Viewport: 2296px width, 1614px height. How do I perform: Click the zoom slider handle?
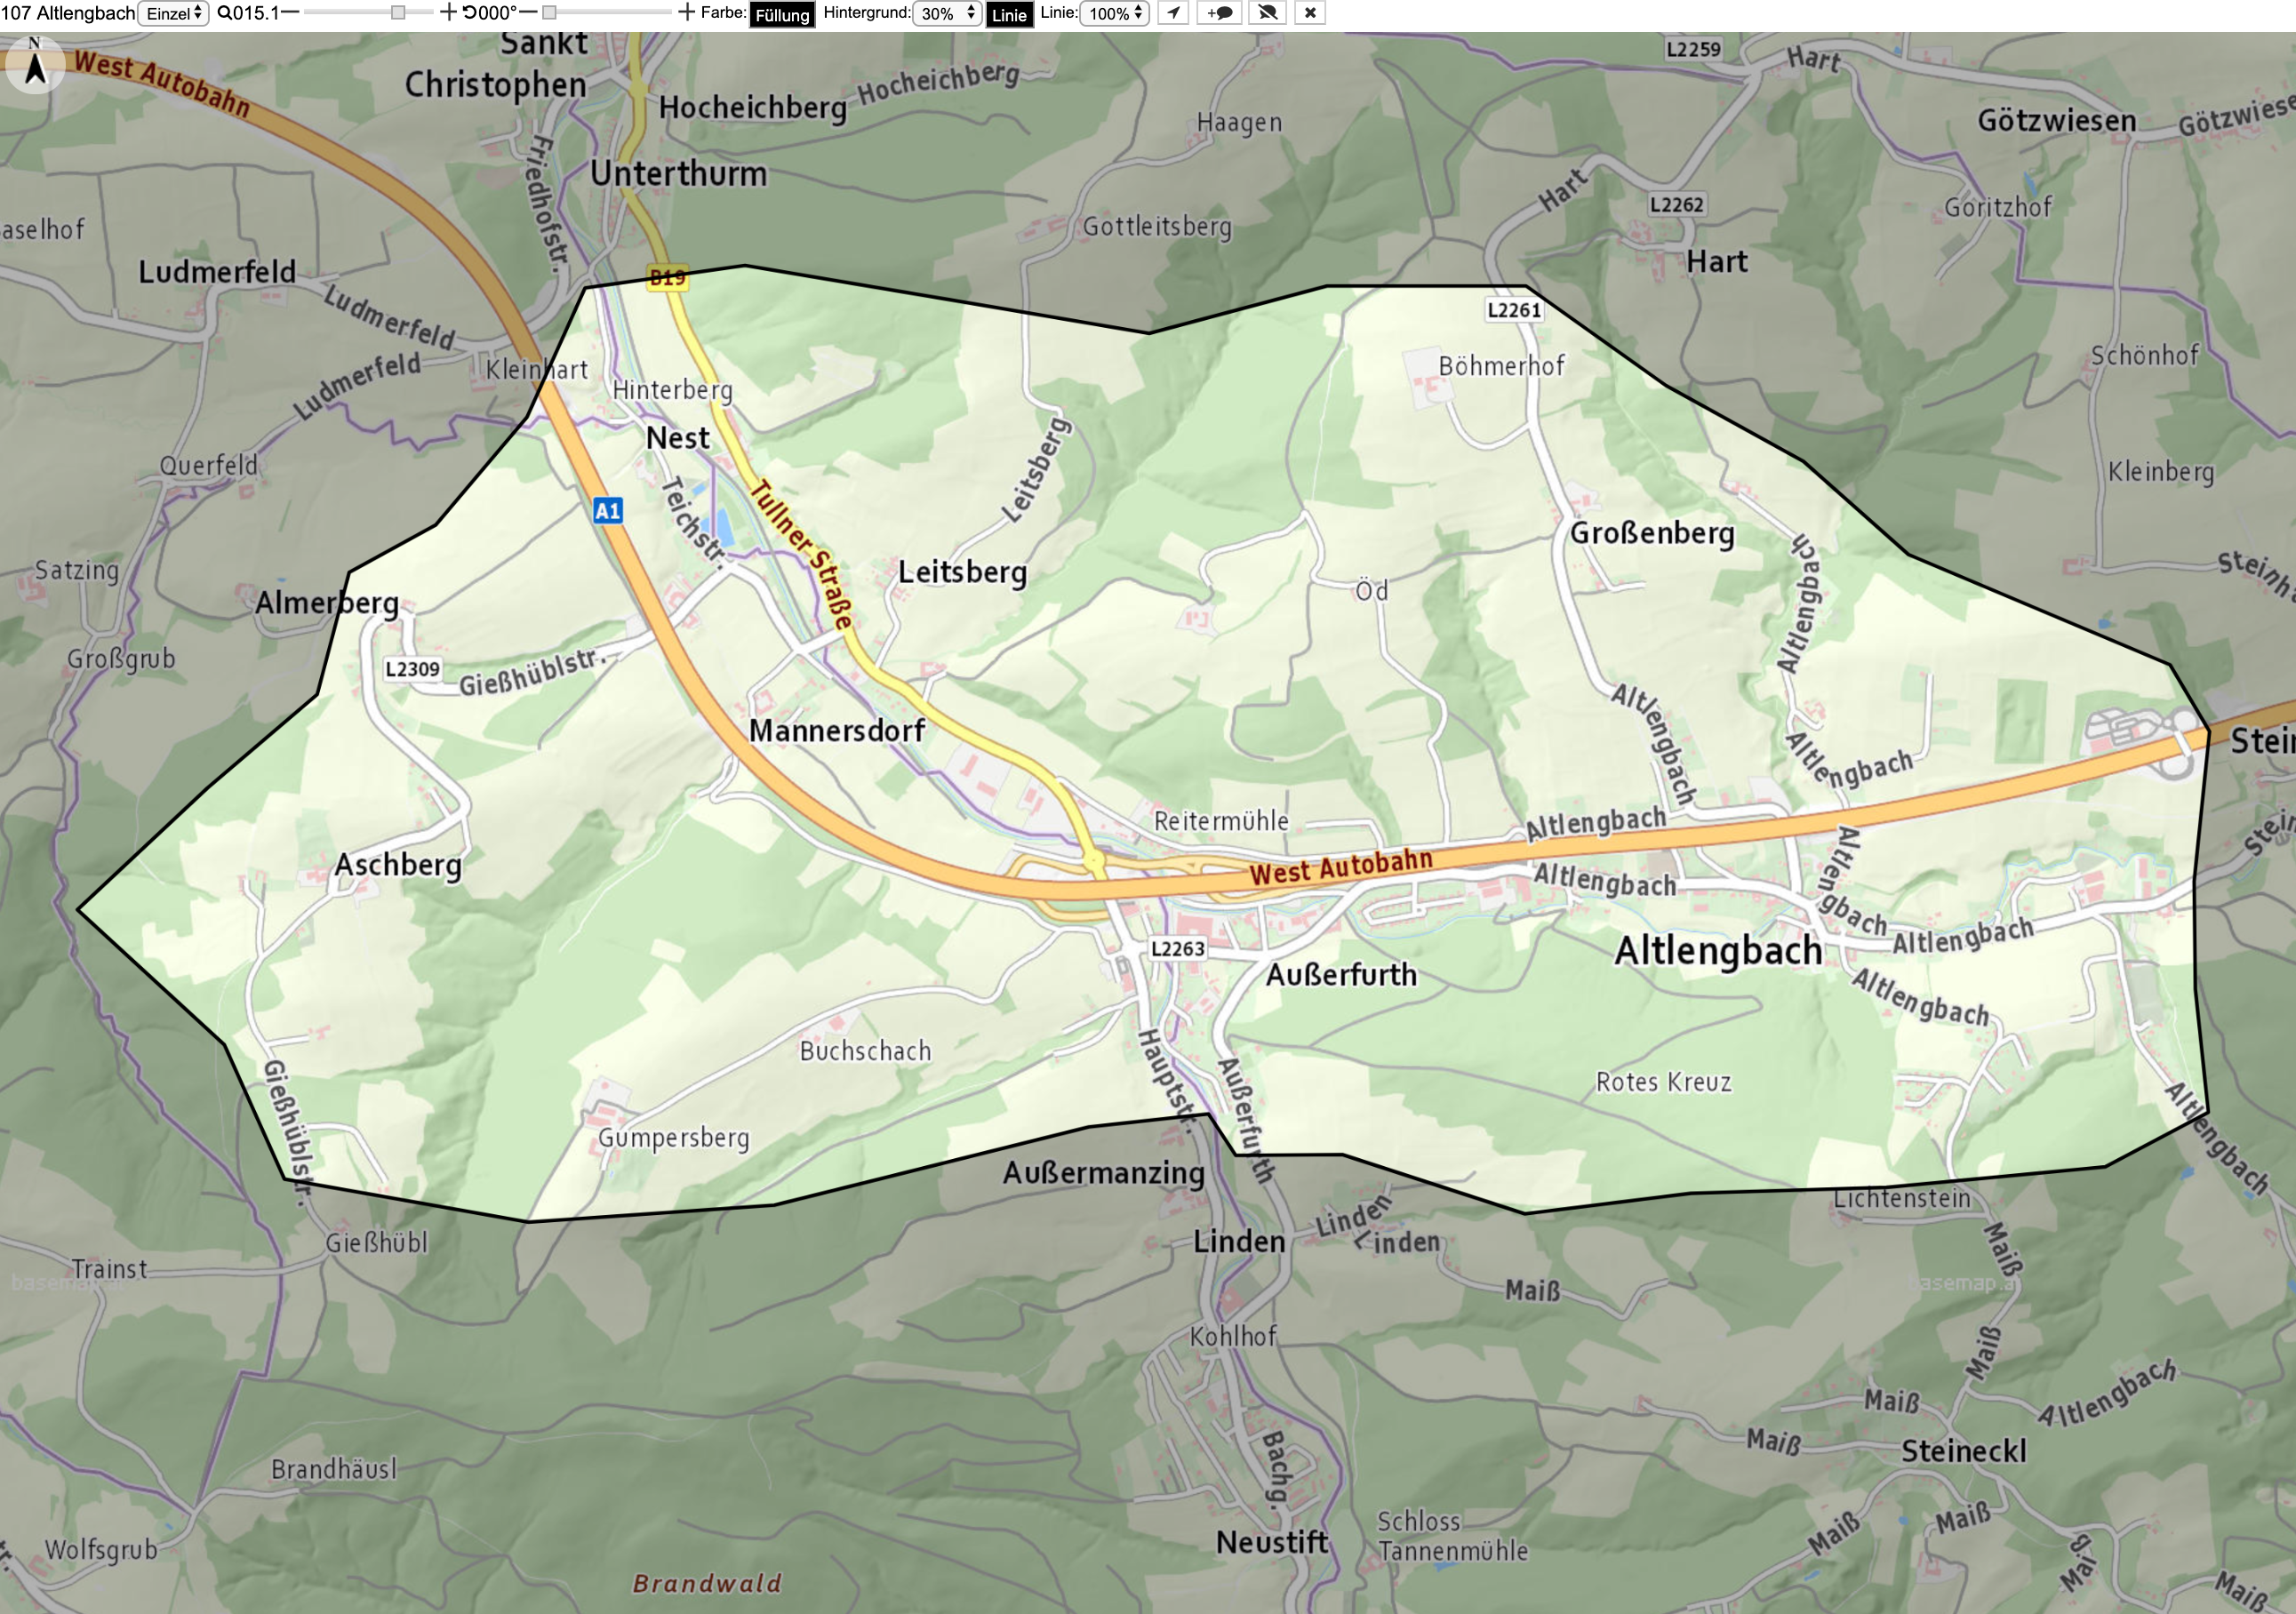click(398, 13)
